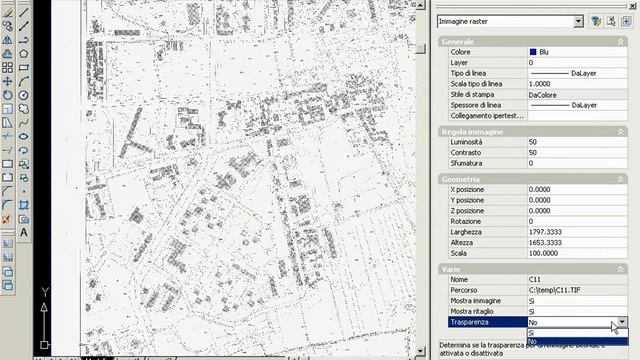
Task: Select the Copy object tool
Action: point(7,27)
